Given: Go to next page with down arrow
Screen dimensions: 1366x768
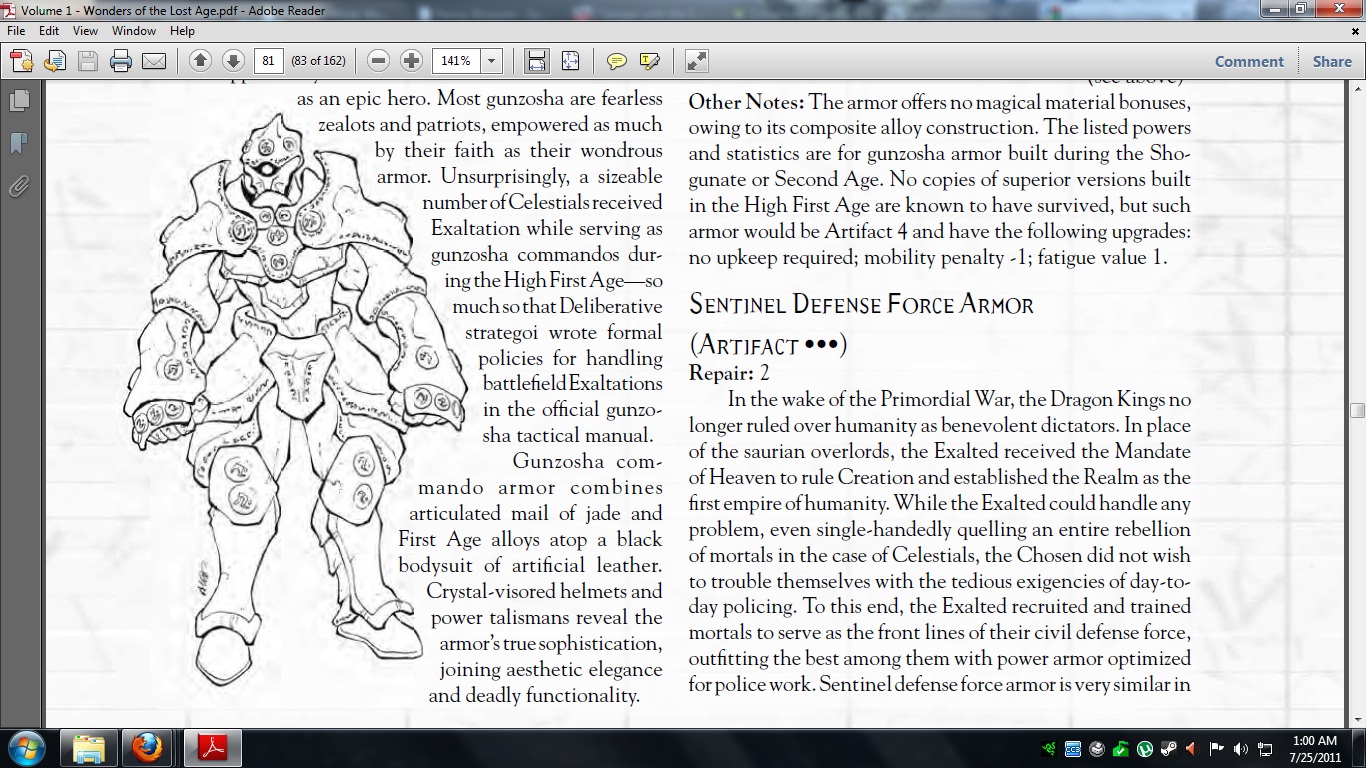Looking at the screenshot, I should [232, 61].
